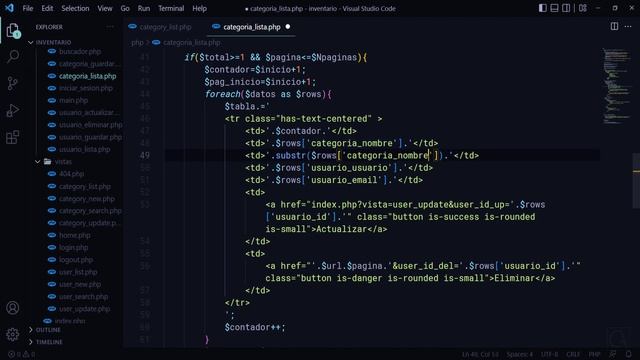Open user_list.php in vistas folder

[78, 272]
